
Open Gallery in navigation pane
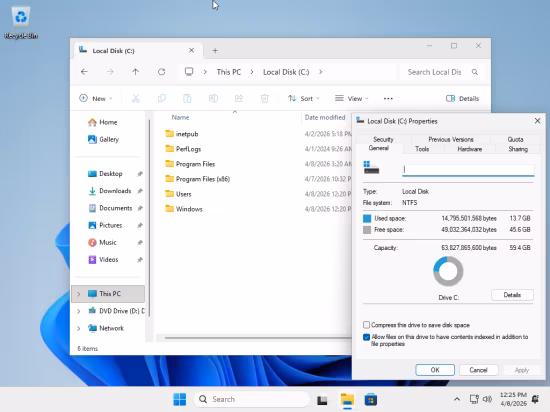click(103, 140)
